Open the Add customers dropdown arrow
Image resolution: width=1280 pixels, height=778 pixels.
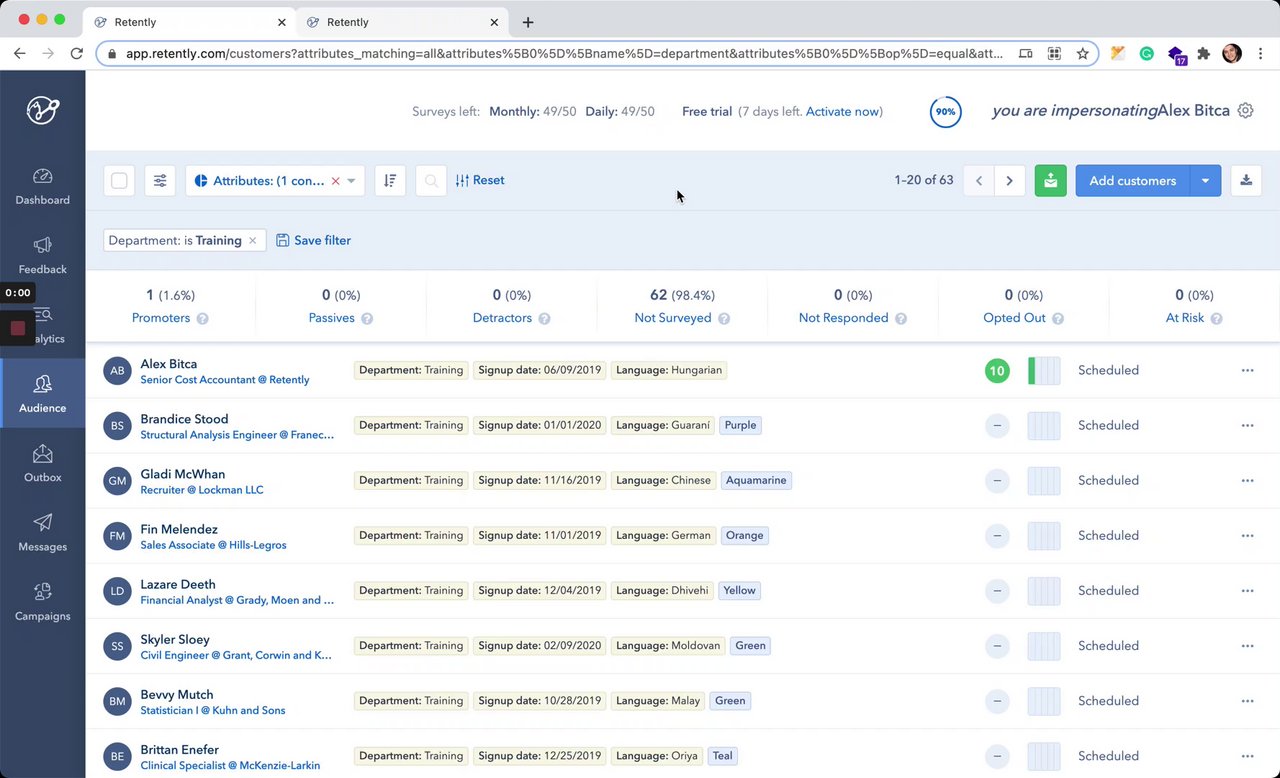pos(1205,181)
